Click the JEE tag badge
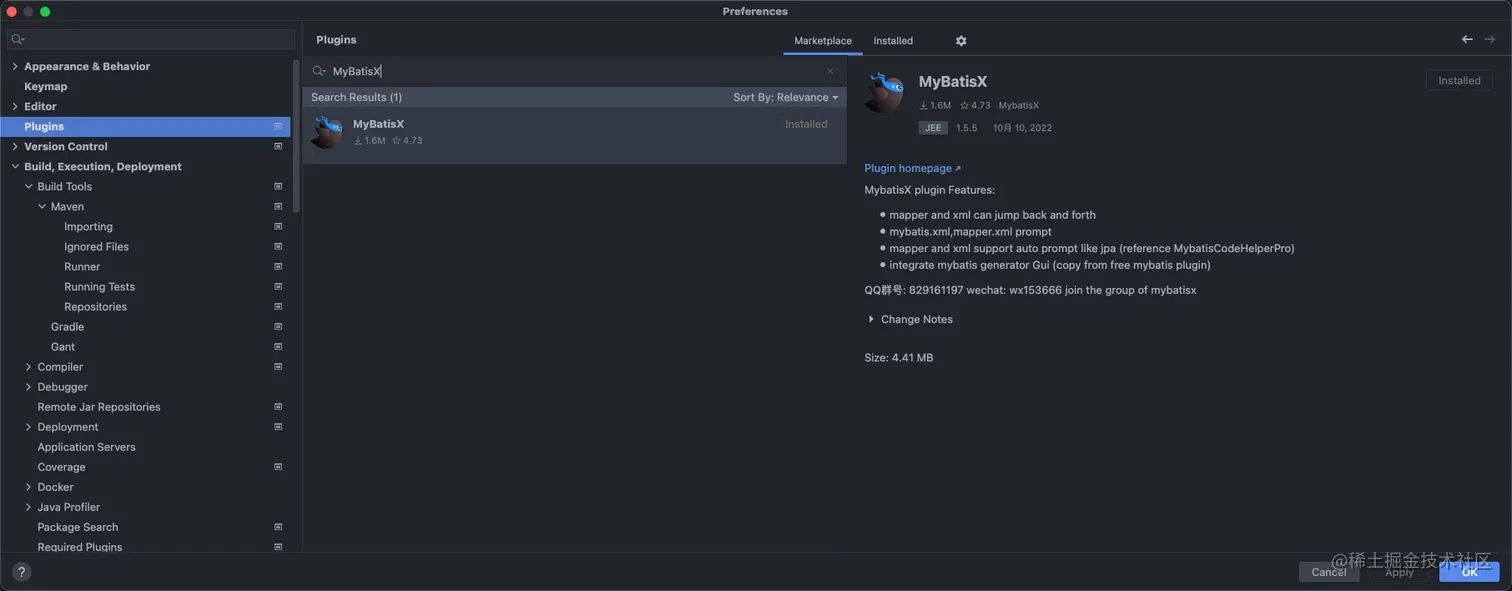The image size is (1512, 591). (932, 128)
